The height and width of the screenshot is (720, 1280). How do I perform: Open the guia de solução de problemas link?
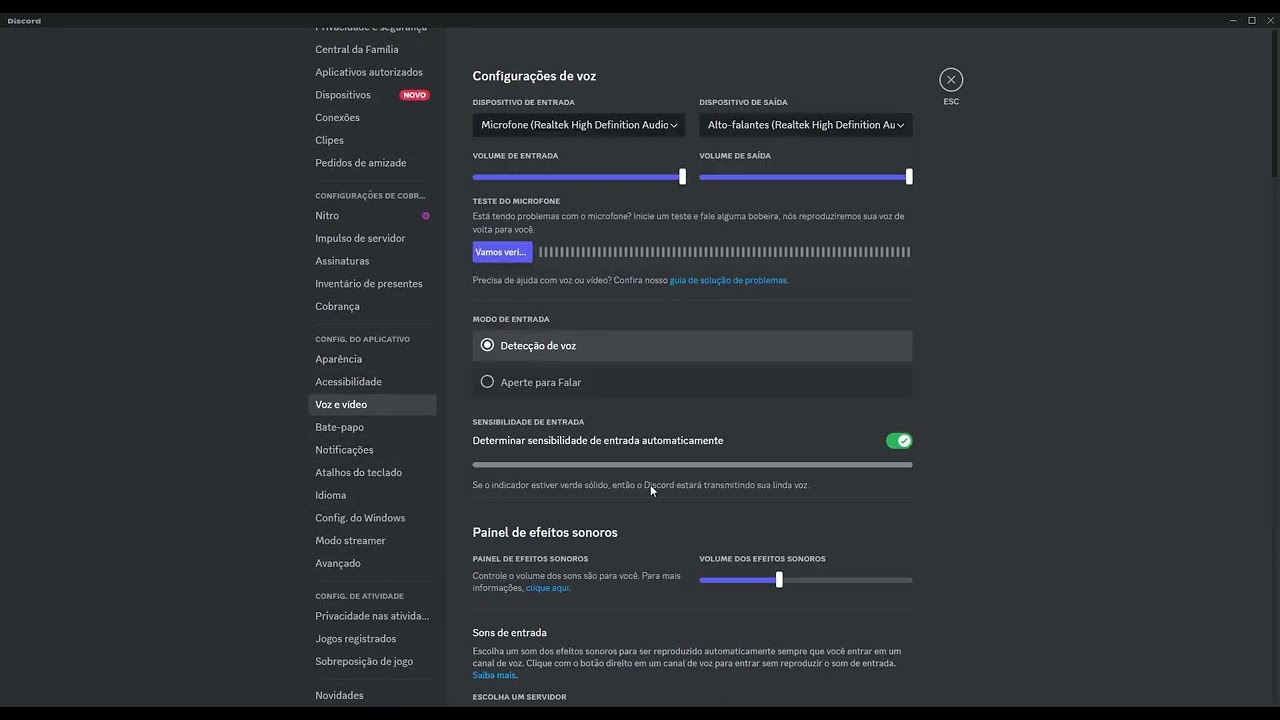click(x=728, y=281)
